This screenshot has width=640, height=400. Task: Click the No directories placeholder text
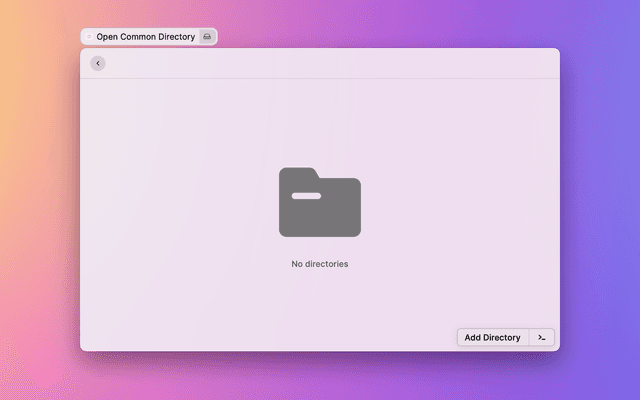pos(320,264)
